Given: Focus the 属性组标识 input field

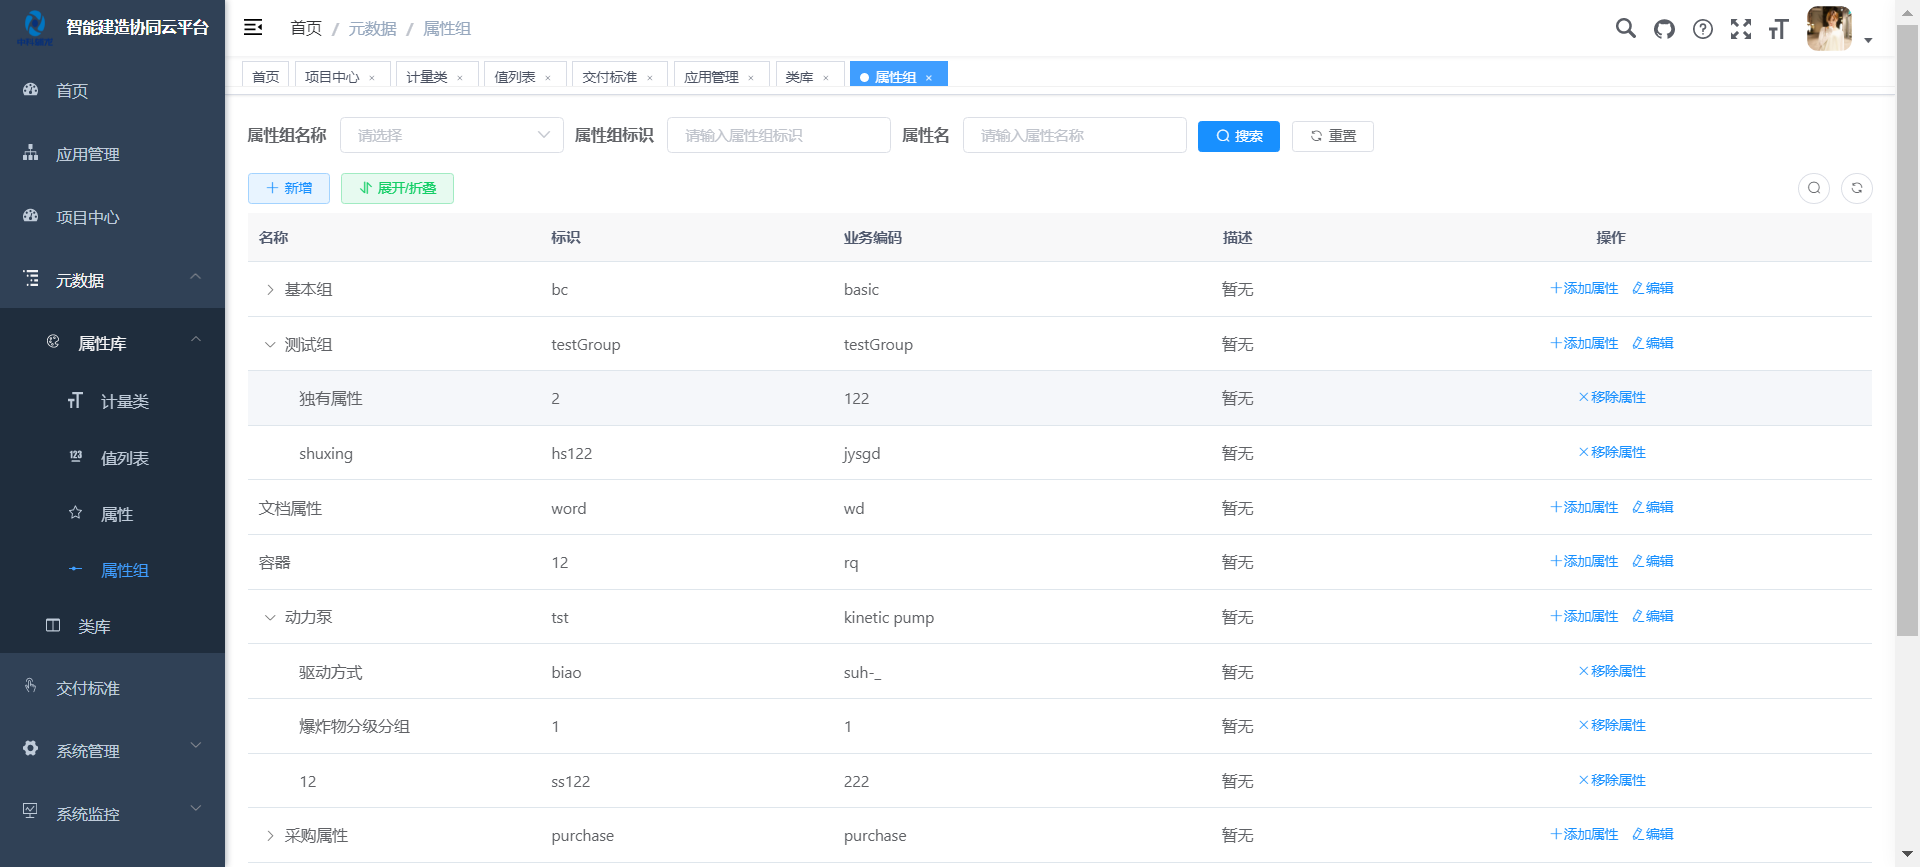Looking at the screenshot, I should pyautogui.click(x=778, y=135).
